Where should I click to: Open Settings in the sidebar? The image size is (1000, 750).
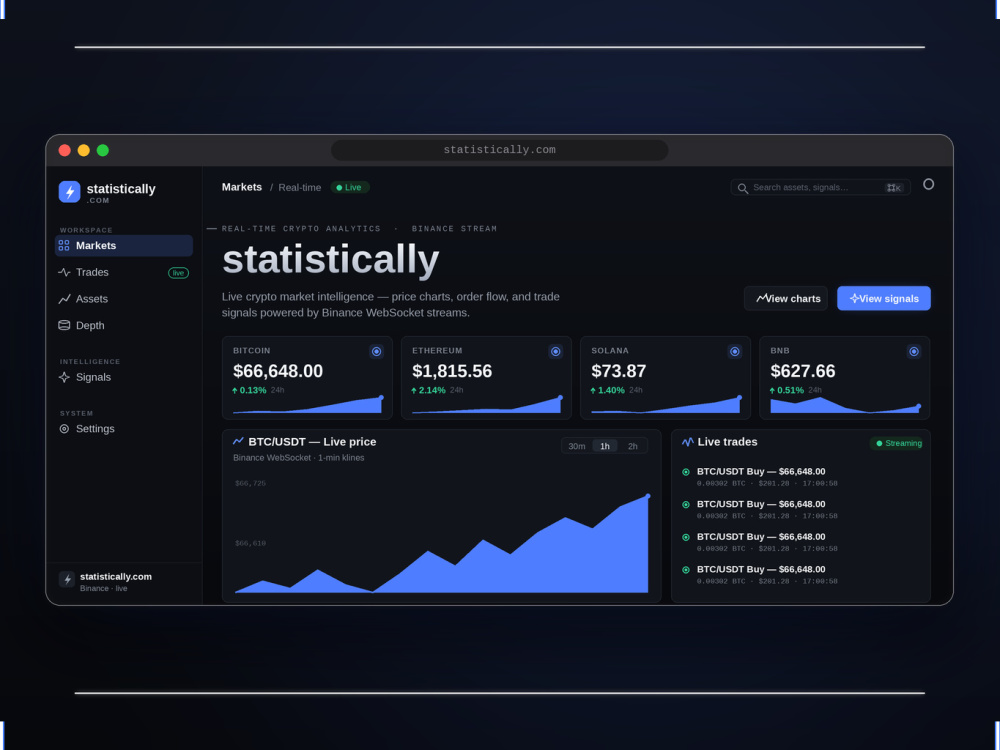tap(124, 429)
